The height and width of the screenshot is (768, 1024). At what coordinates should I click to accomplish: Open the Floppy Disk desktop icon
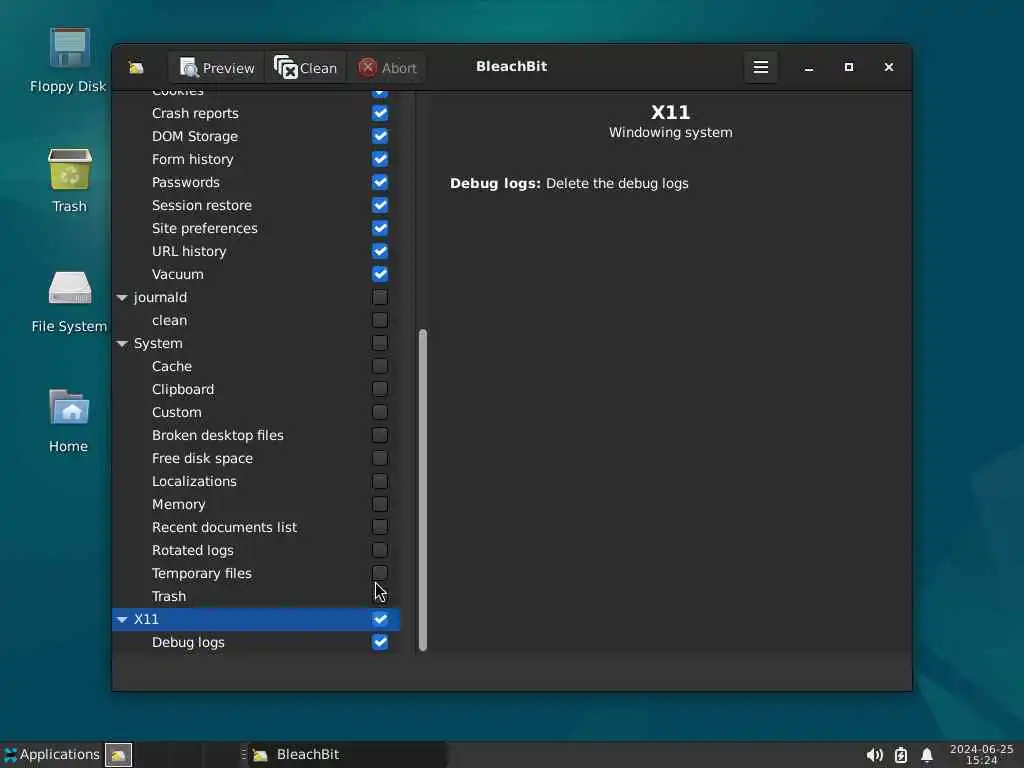(x=69, y=60)
